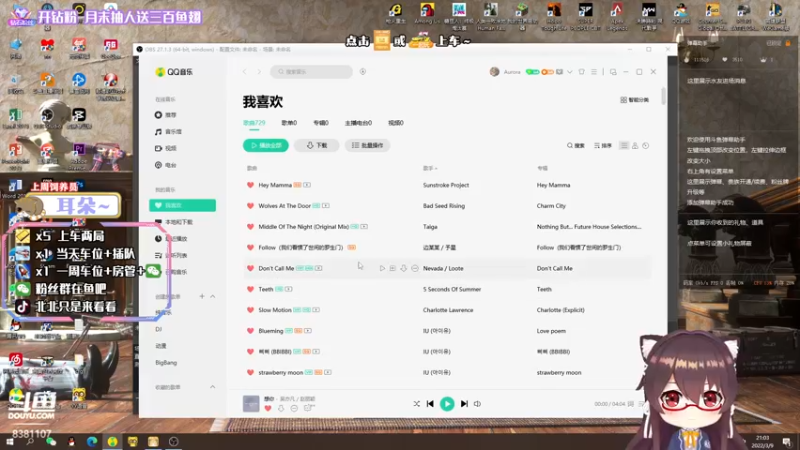Open the main menu hamburger icon
The height and width of the screenshot is (450, 800).
click(x=594, y=72)
